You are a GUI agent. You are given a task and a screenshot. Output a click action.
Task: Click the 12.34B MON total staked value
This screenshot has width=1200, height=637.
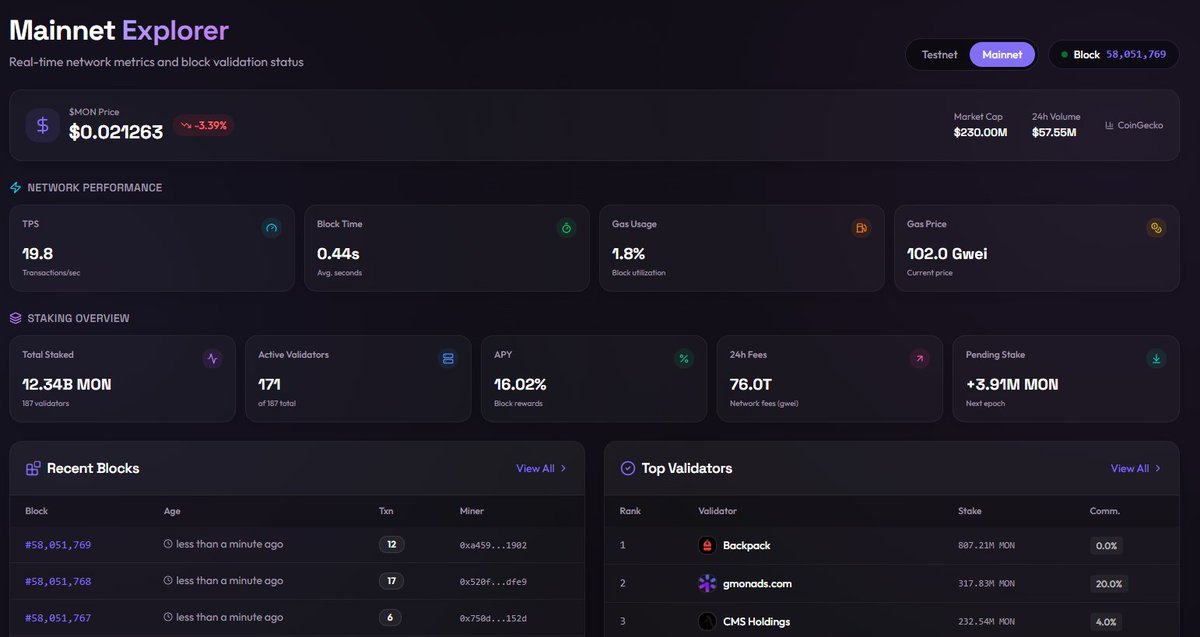pos(67,384)
